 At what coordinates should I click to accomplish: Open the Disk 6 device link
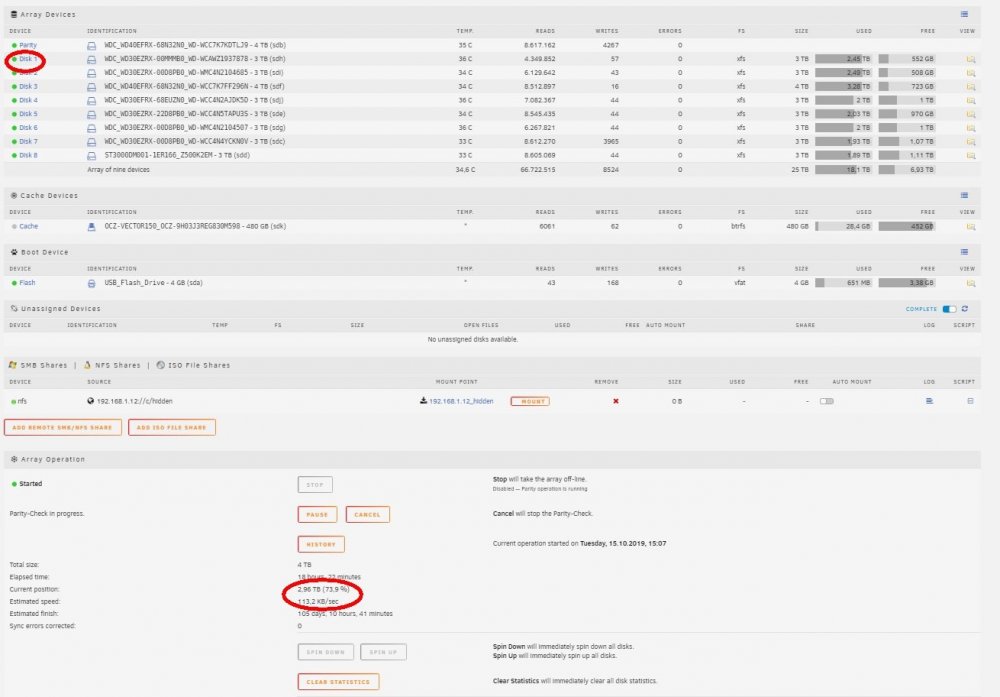(x=28, y=128)
